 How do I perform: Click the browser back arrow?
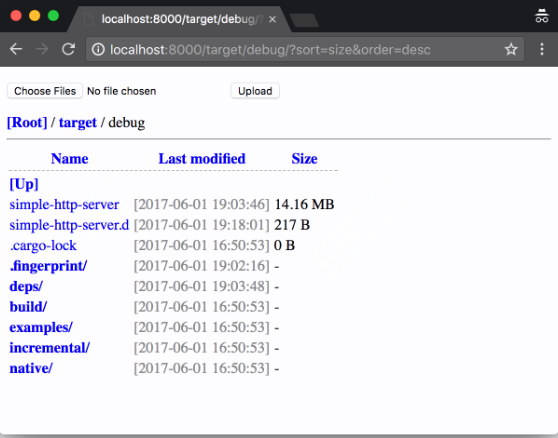[16, 49]
